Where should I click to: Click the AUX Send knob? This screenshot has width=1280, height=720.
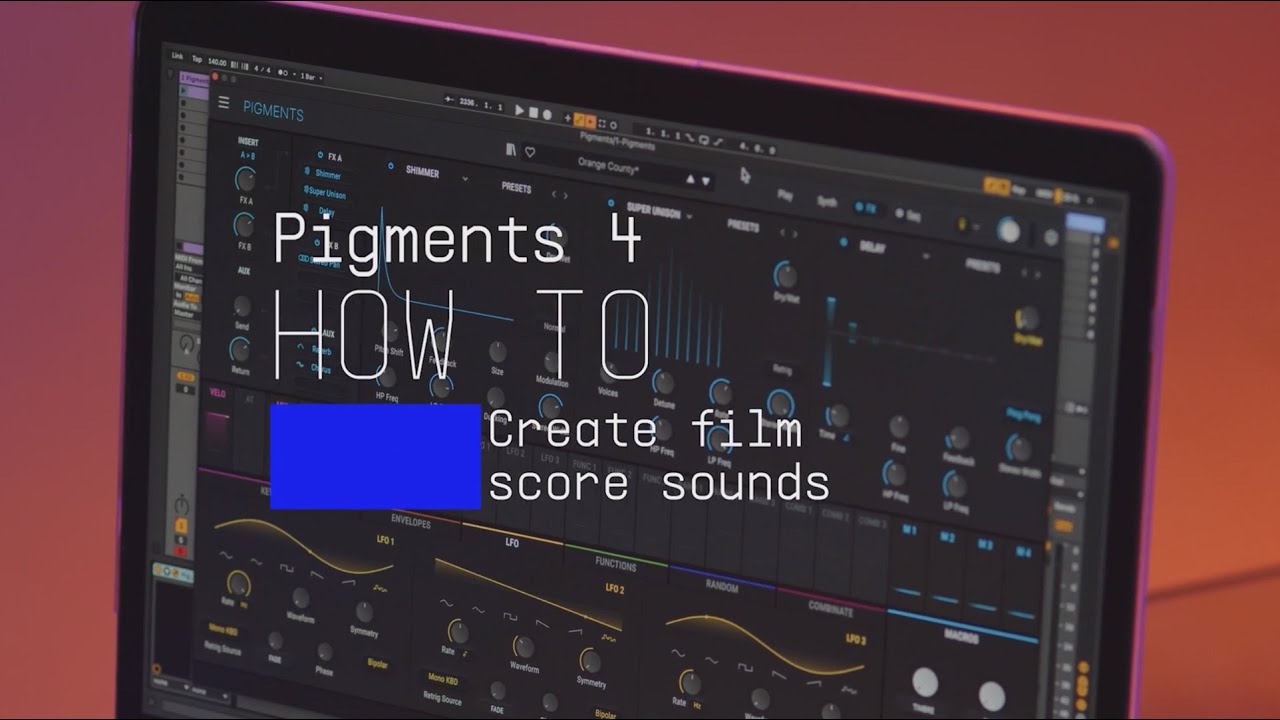tap(241, 307)
